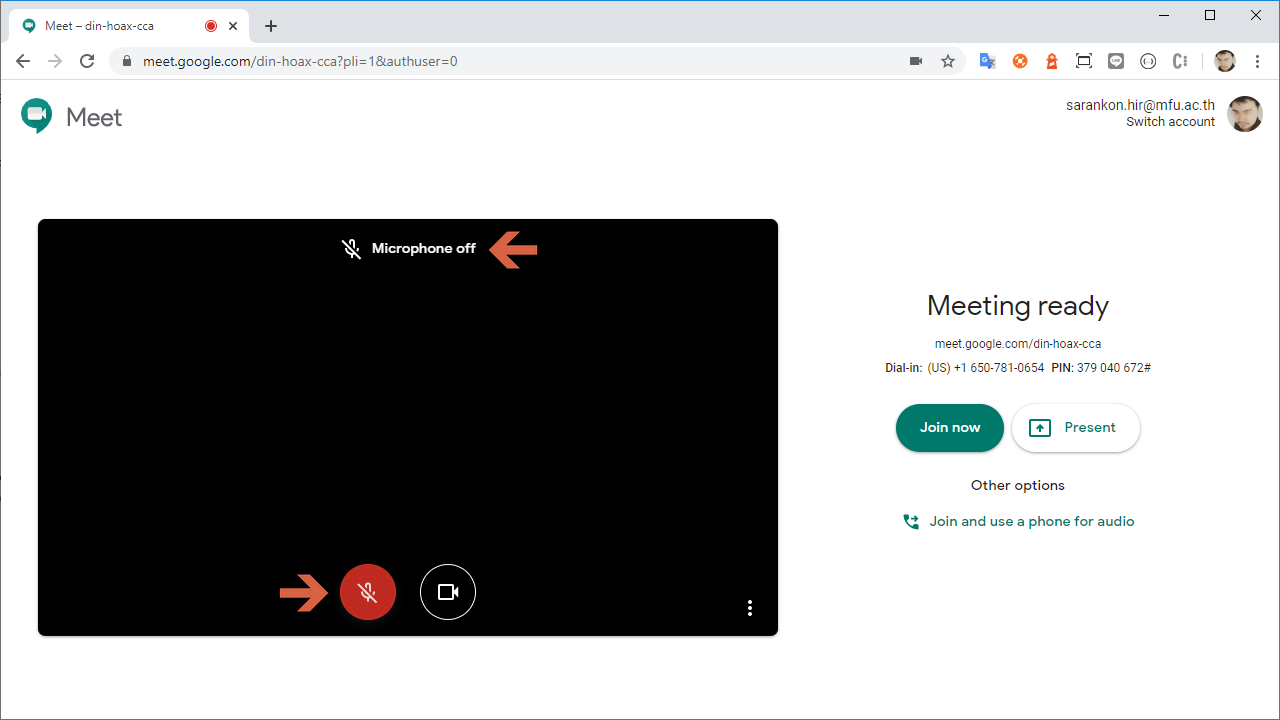This screenshot has width=1280, height=720.
Task: Click the dial-in number (US) +1 650-781-0654
Action: pos(986,368)
